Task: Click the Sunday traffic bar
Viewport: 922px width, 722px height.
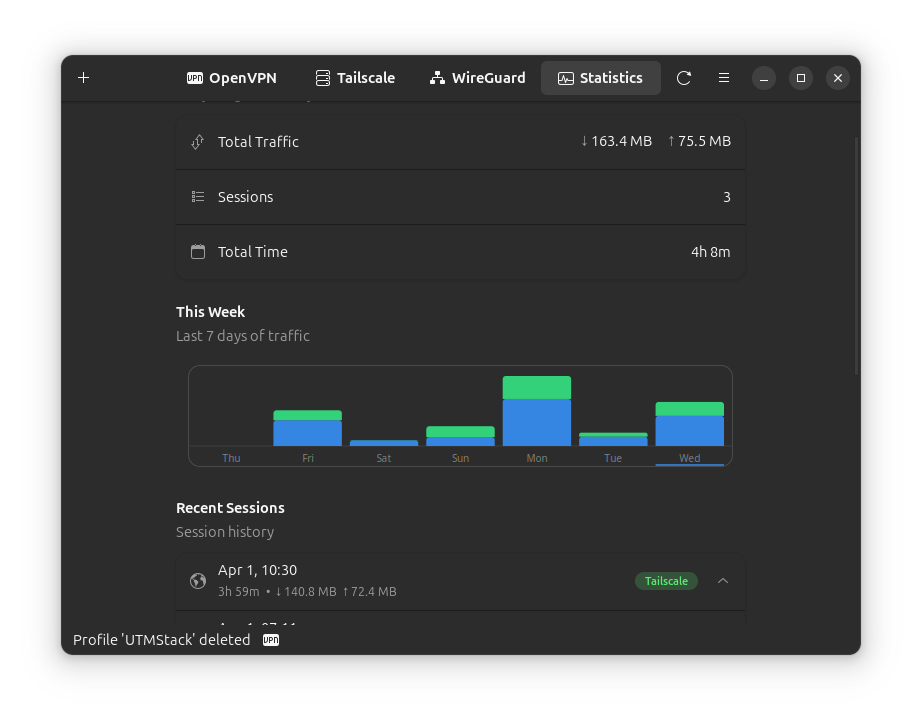Action: [x=460, y=436]
